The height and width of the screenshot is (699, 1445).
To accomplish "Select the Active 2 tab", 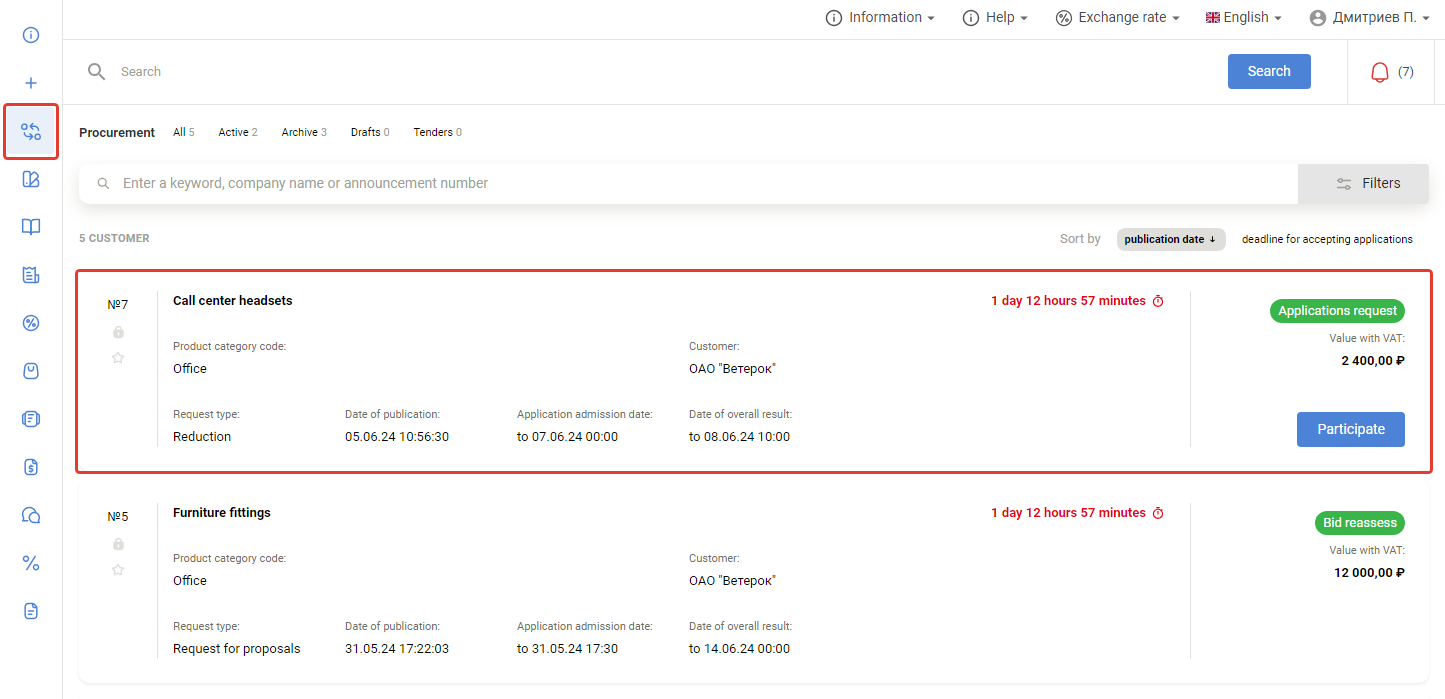I will coord(238,132).
